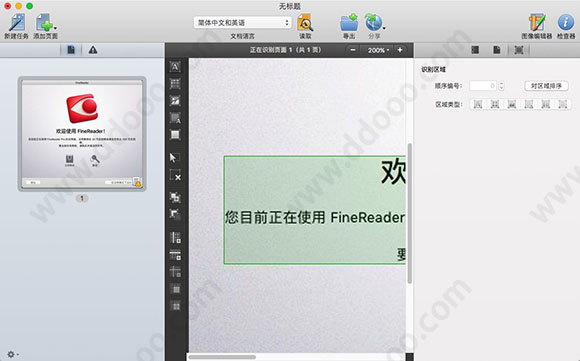
Task: Select the Draw Text Area tool
Action: point(175,67)
